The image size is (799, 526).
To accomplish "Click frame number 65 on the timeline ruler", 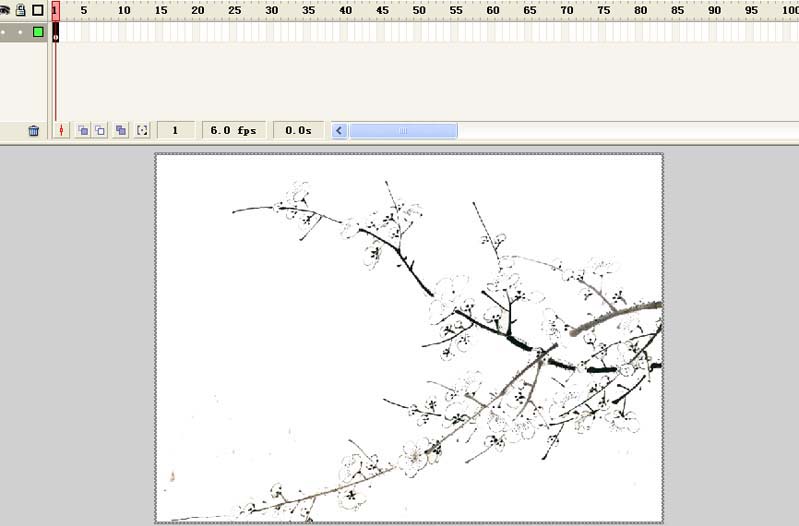I will point(530,10).
